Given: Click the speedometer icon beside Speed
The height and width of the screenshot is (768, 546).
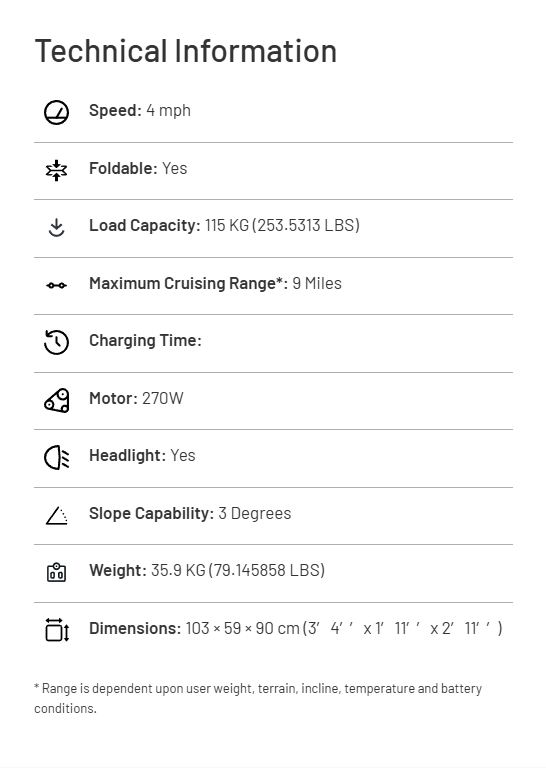Looking at the screenshot, I should point(56,112).
